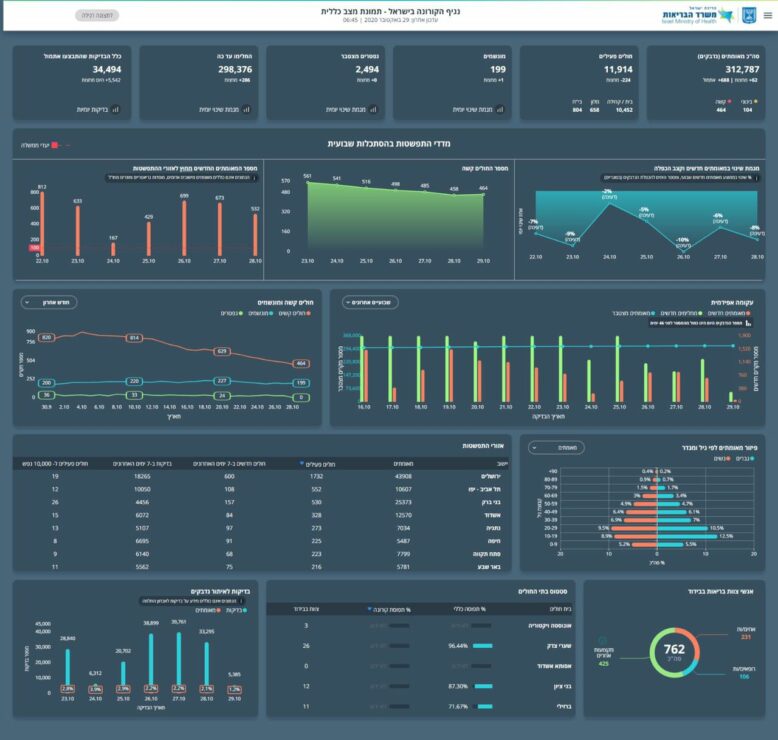This screenshot has width=778, height=740.
Task: Open the hamburger menu icon
Action: pos(767,15)
